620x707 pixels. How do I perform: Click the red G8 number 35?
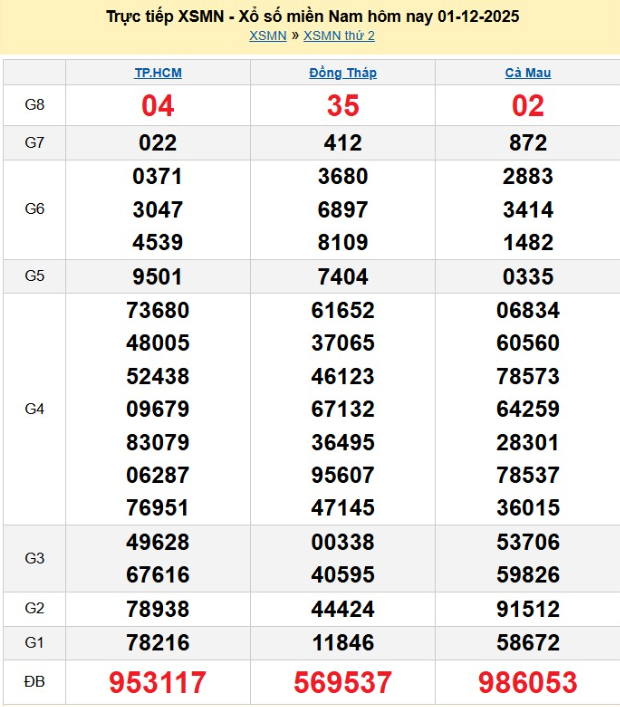point(343,106)
